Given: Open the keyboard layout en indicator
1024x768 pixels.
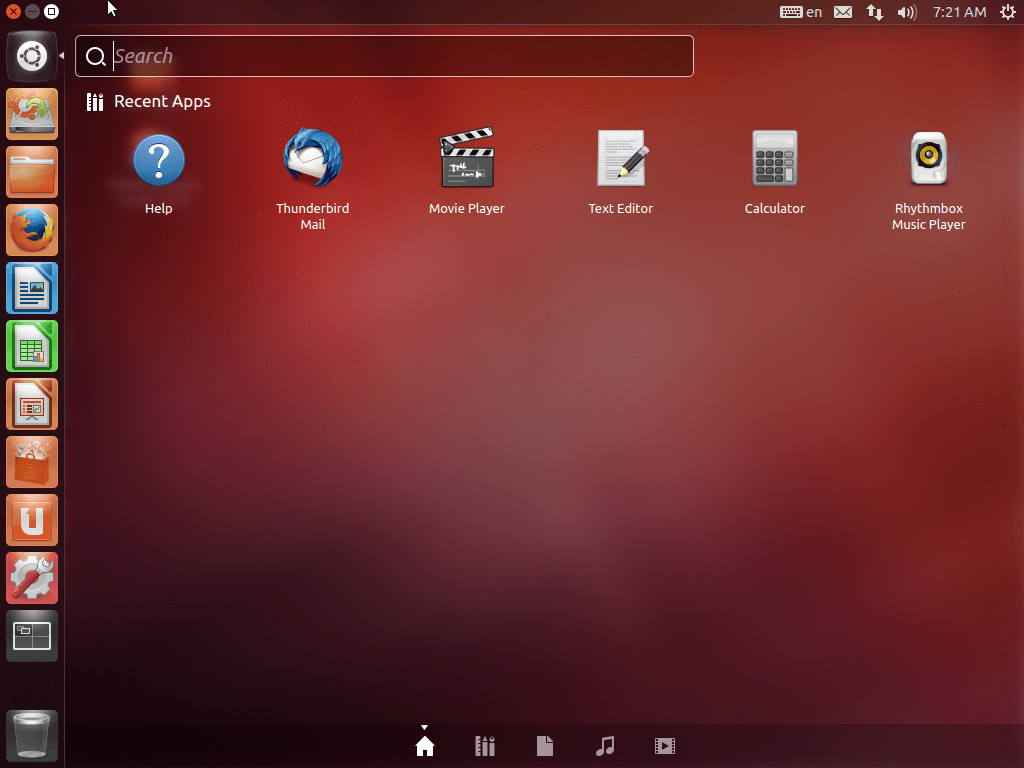Looking at the screenshot, I should [x=801, y=12].
